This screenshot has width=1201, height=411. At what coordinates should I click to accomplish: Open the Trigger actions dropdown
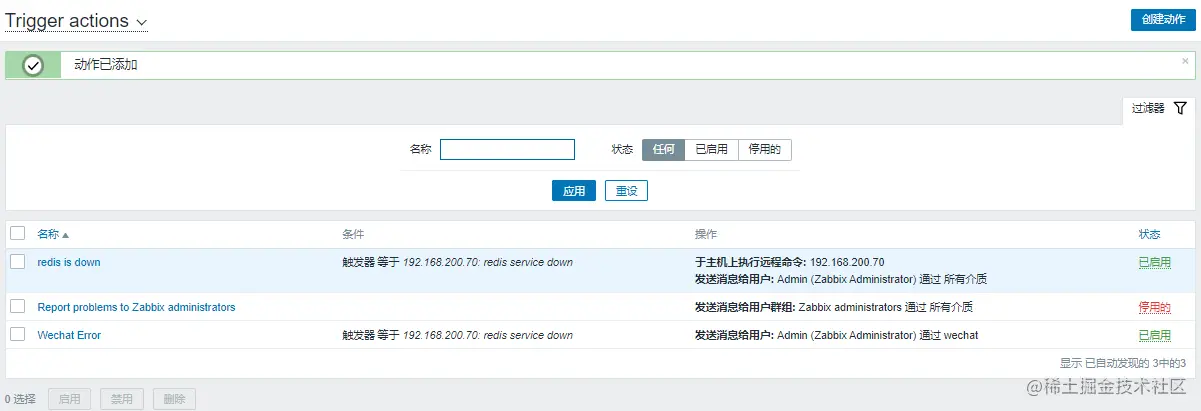click(76, 21)
